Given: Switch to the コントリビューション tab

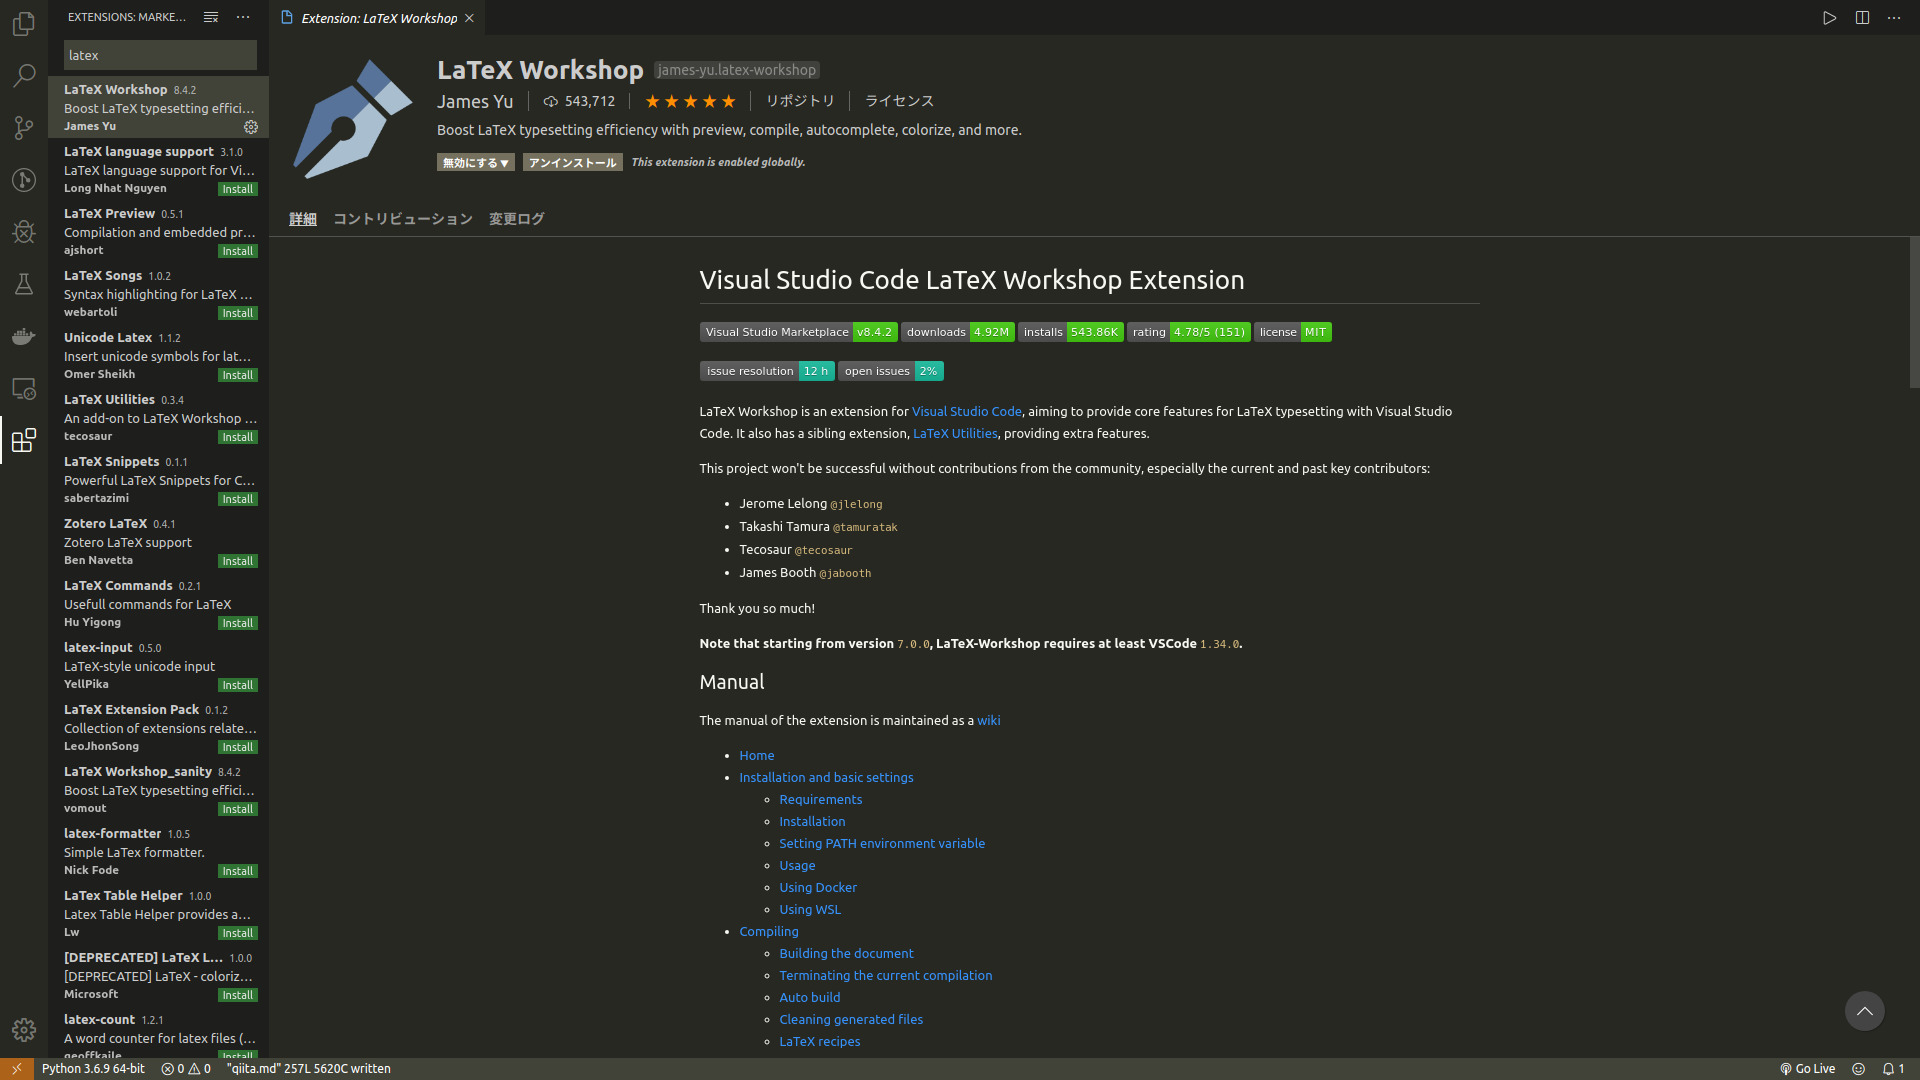Looking at the screenshot, I should [402, 219].
